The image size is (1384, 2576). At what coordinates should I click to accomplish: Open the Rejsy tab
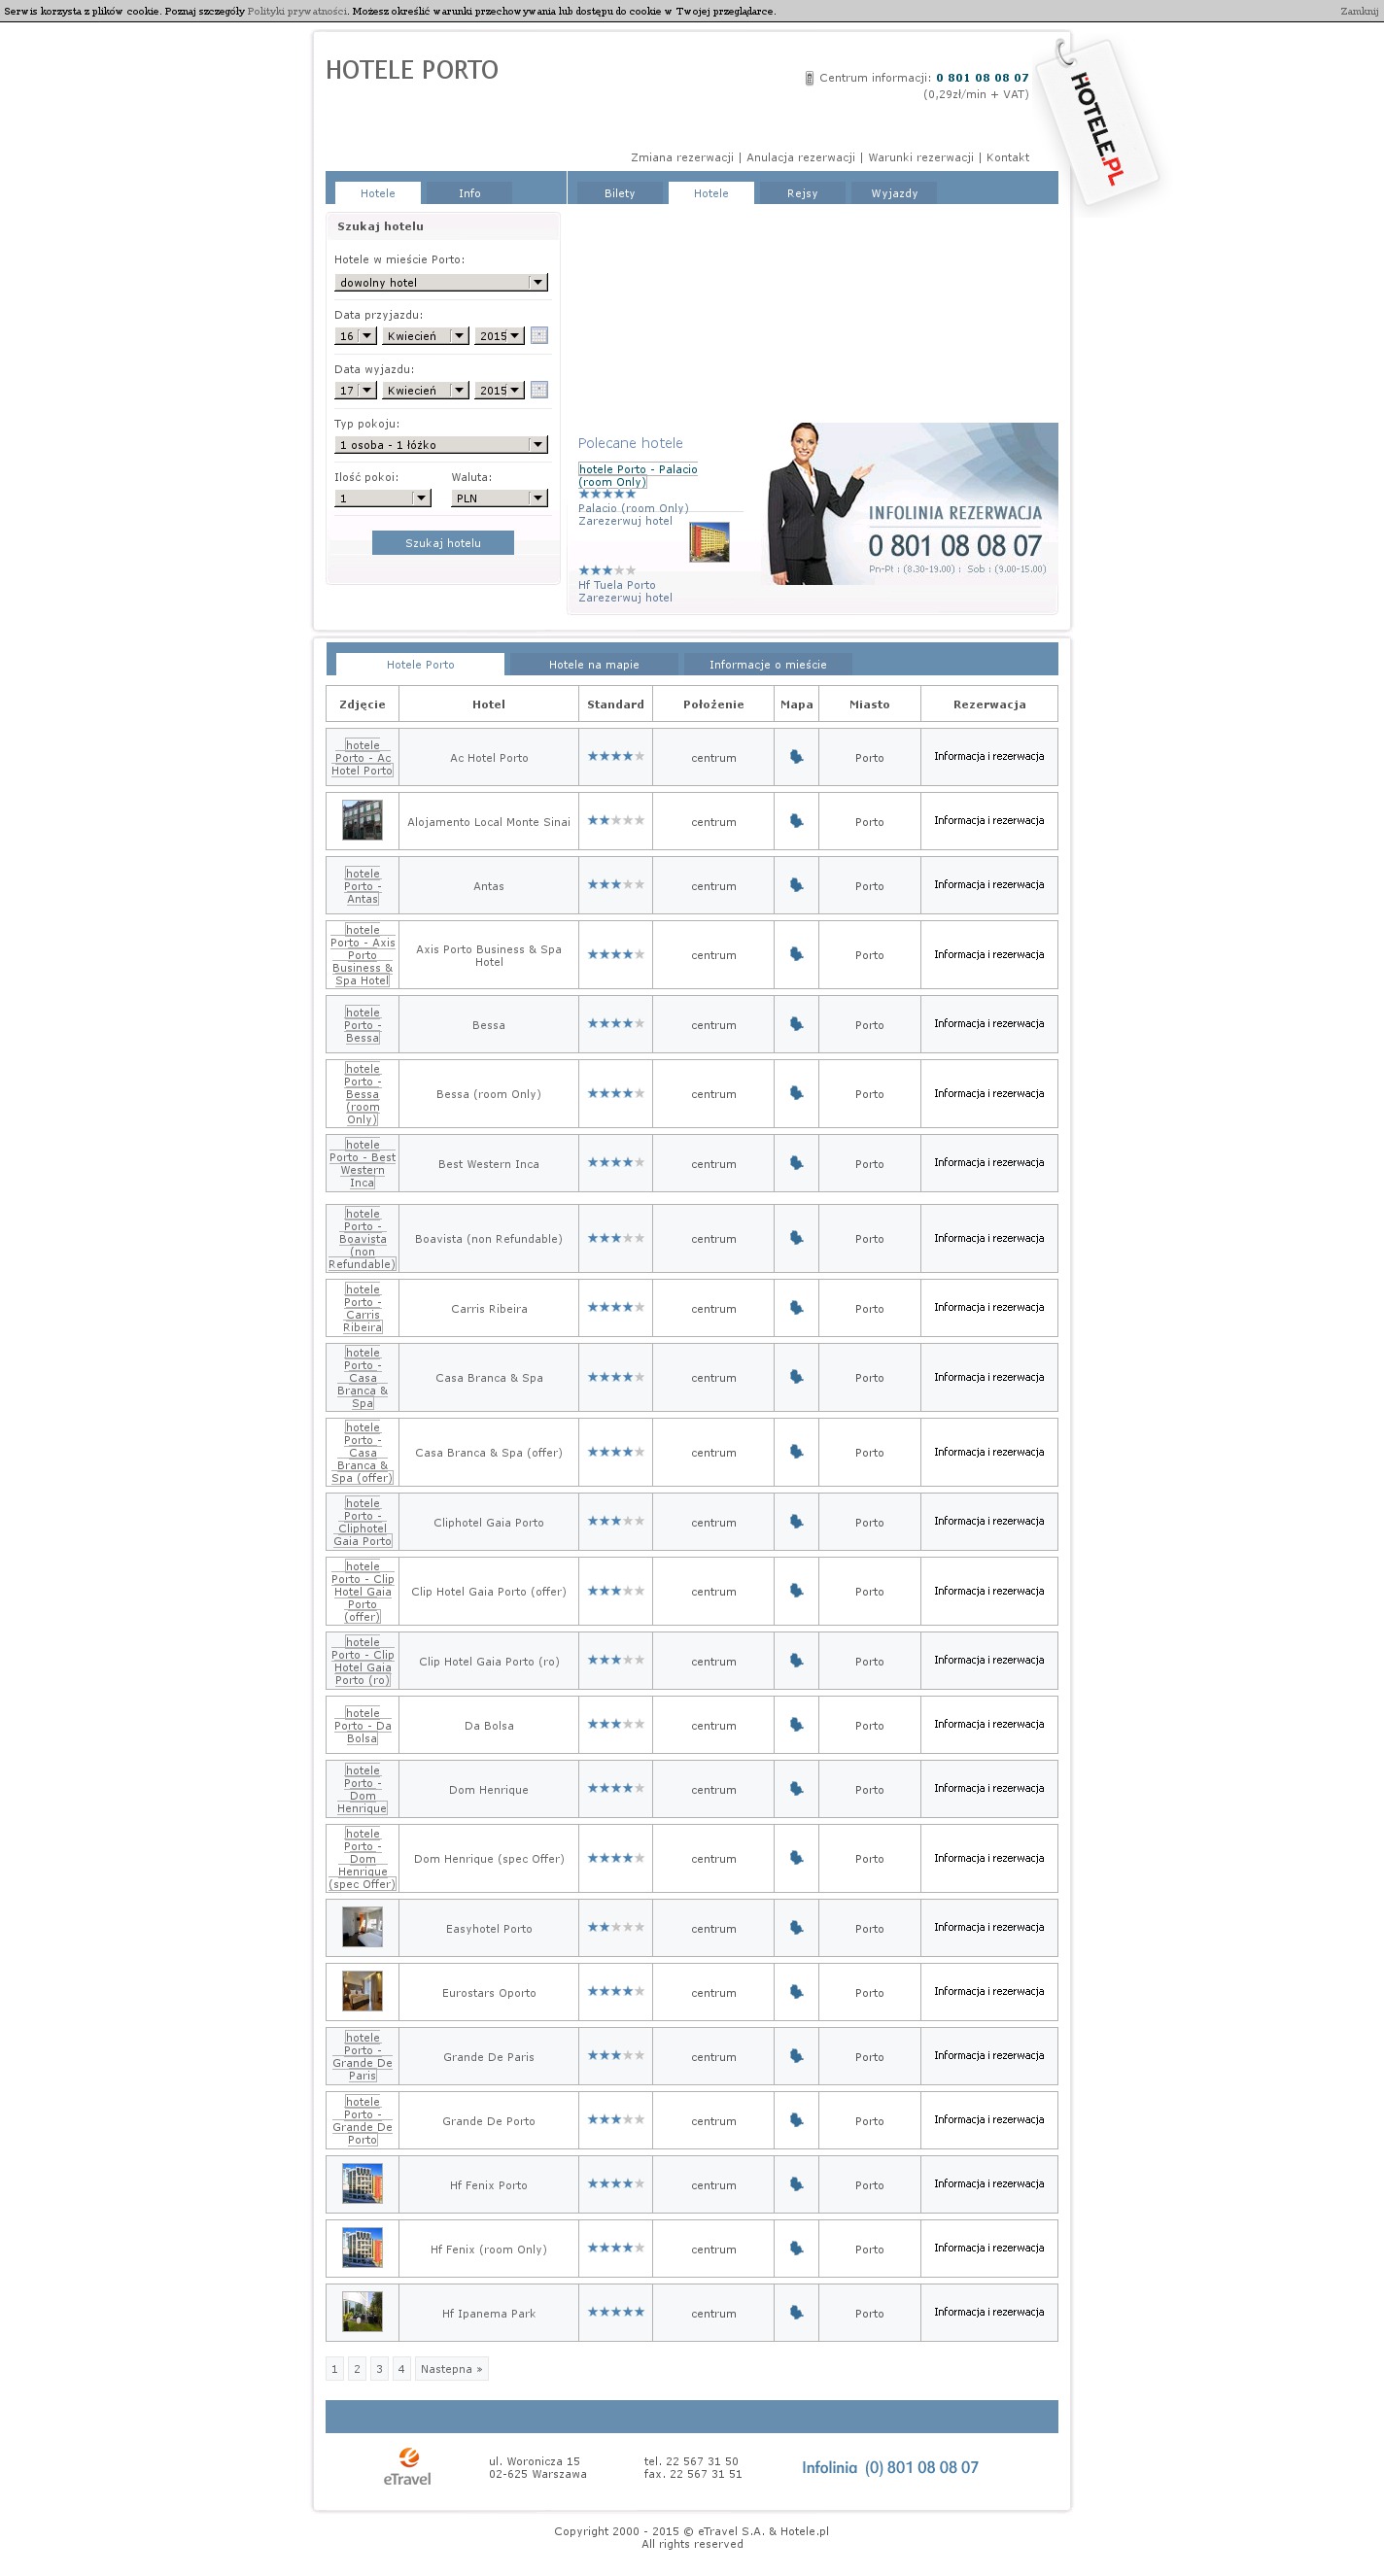coord(802,193)
